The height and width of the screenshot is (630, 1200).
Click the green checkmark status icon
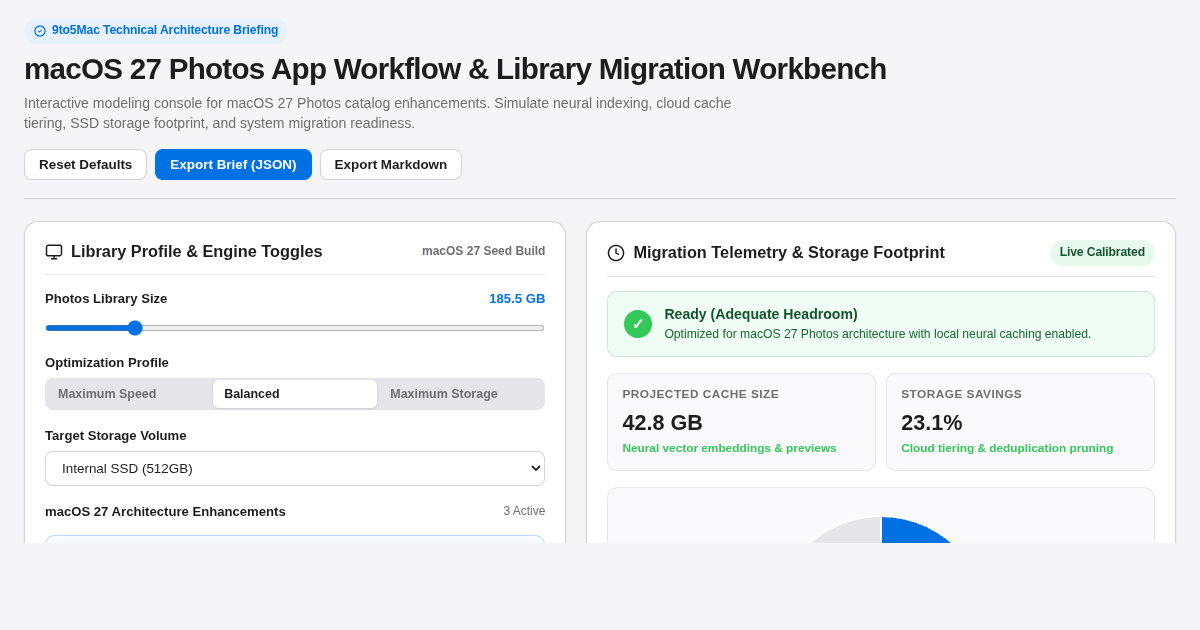tap(638, 324)
